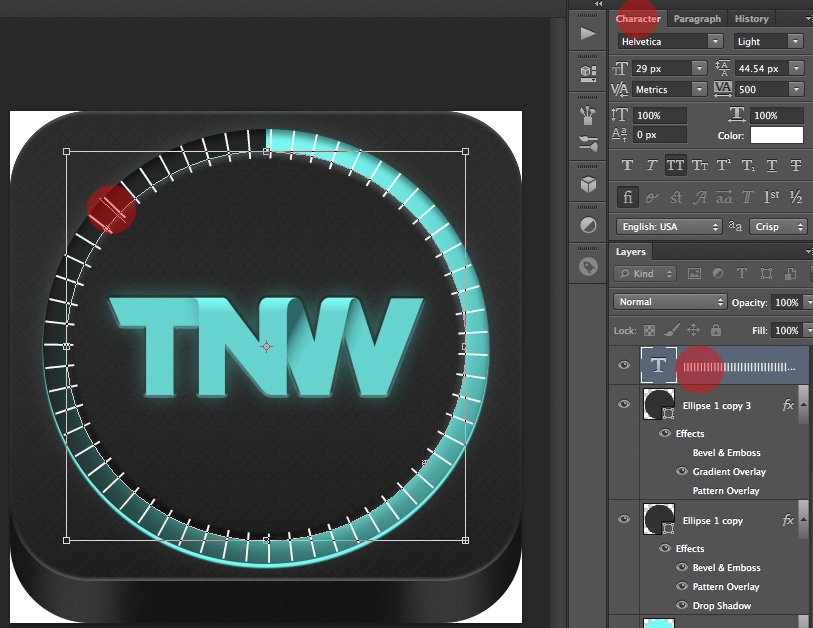The image size is (813, 628).
Task: Open the Actions panel play icon
Action: click(588, 34)
